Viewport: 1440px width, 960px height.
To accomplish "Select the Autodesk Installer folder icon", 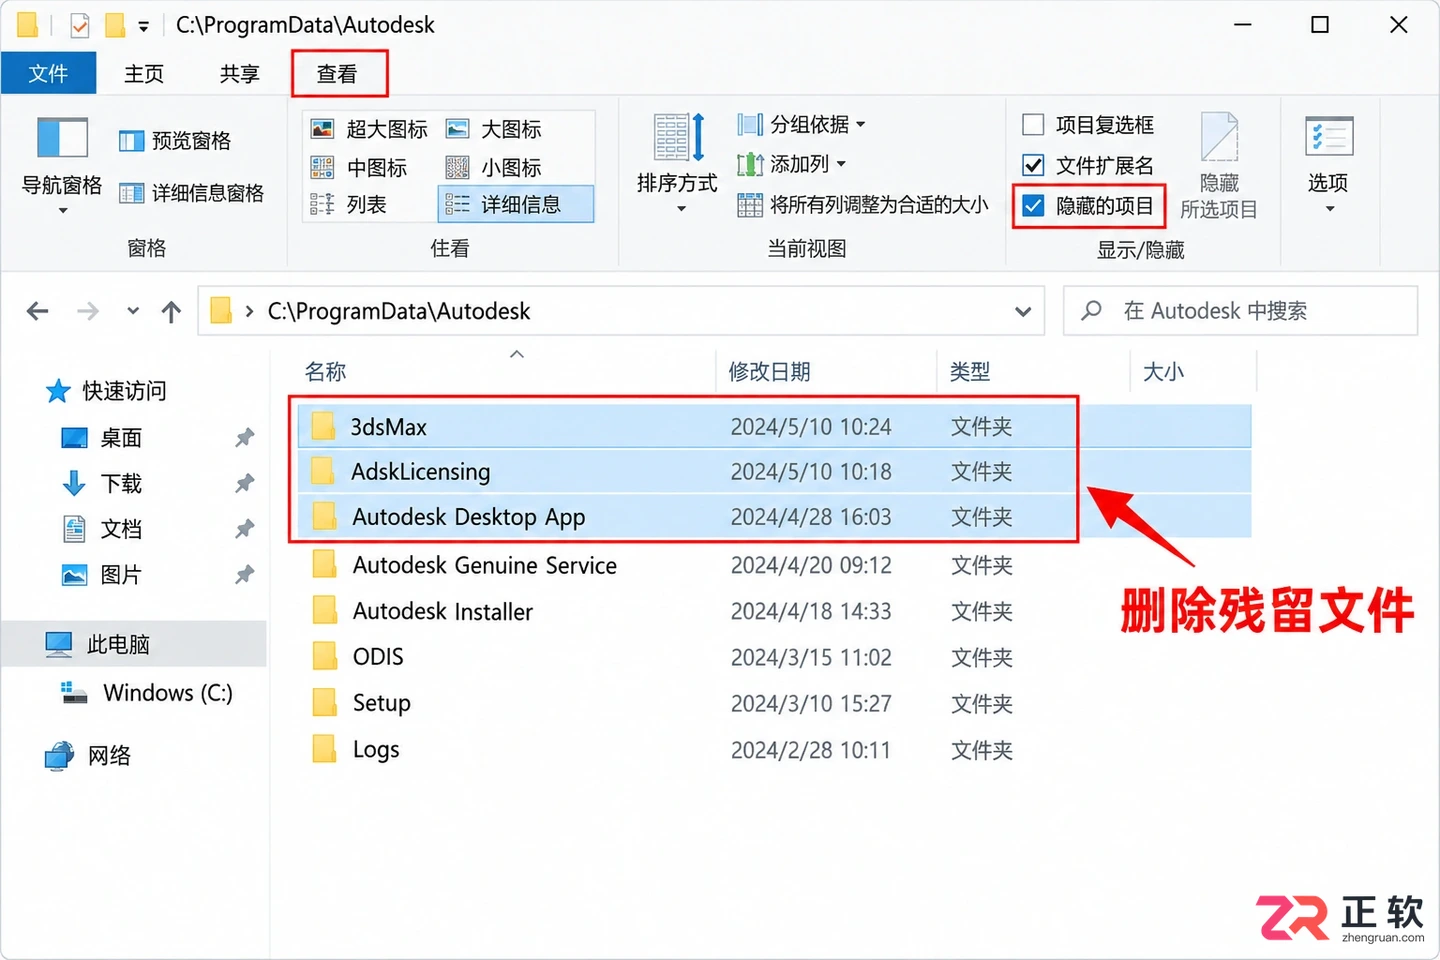I will click(x=323, y=610).
